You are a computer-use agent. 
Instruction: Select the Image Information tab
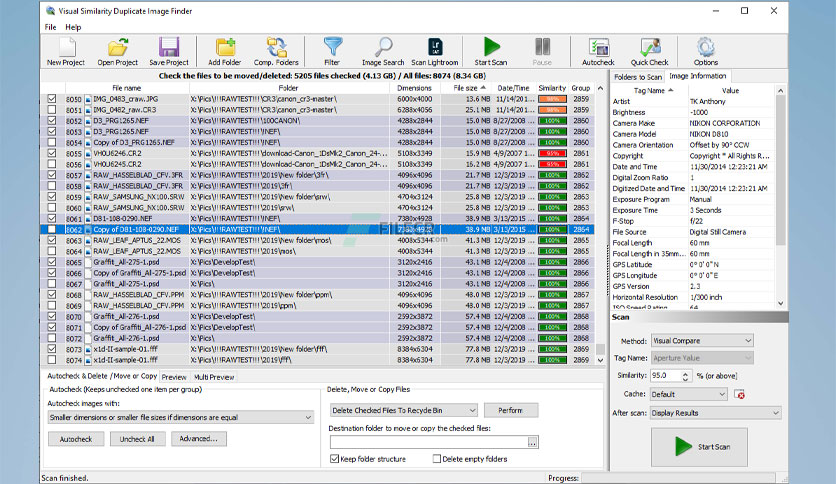click(697, 76)
